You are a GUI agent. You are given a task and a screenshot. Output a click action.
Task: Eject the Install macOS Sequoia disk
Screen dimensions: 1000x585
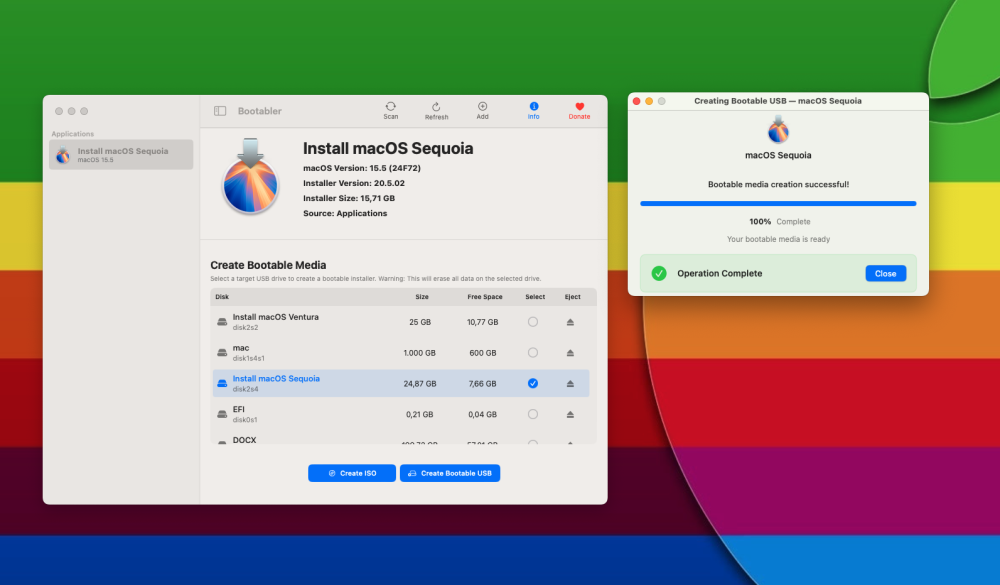570,383
